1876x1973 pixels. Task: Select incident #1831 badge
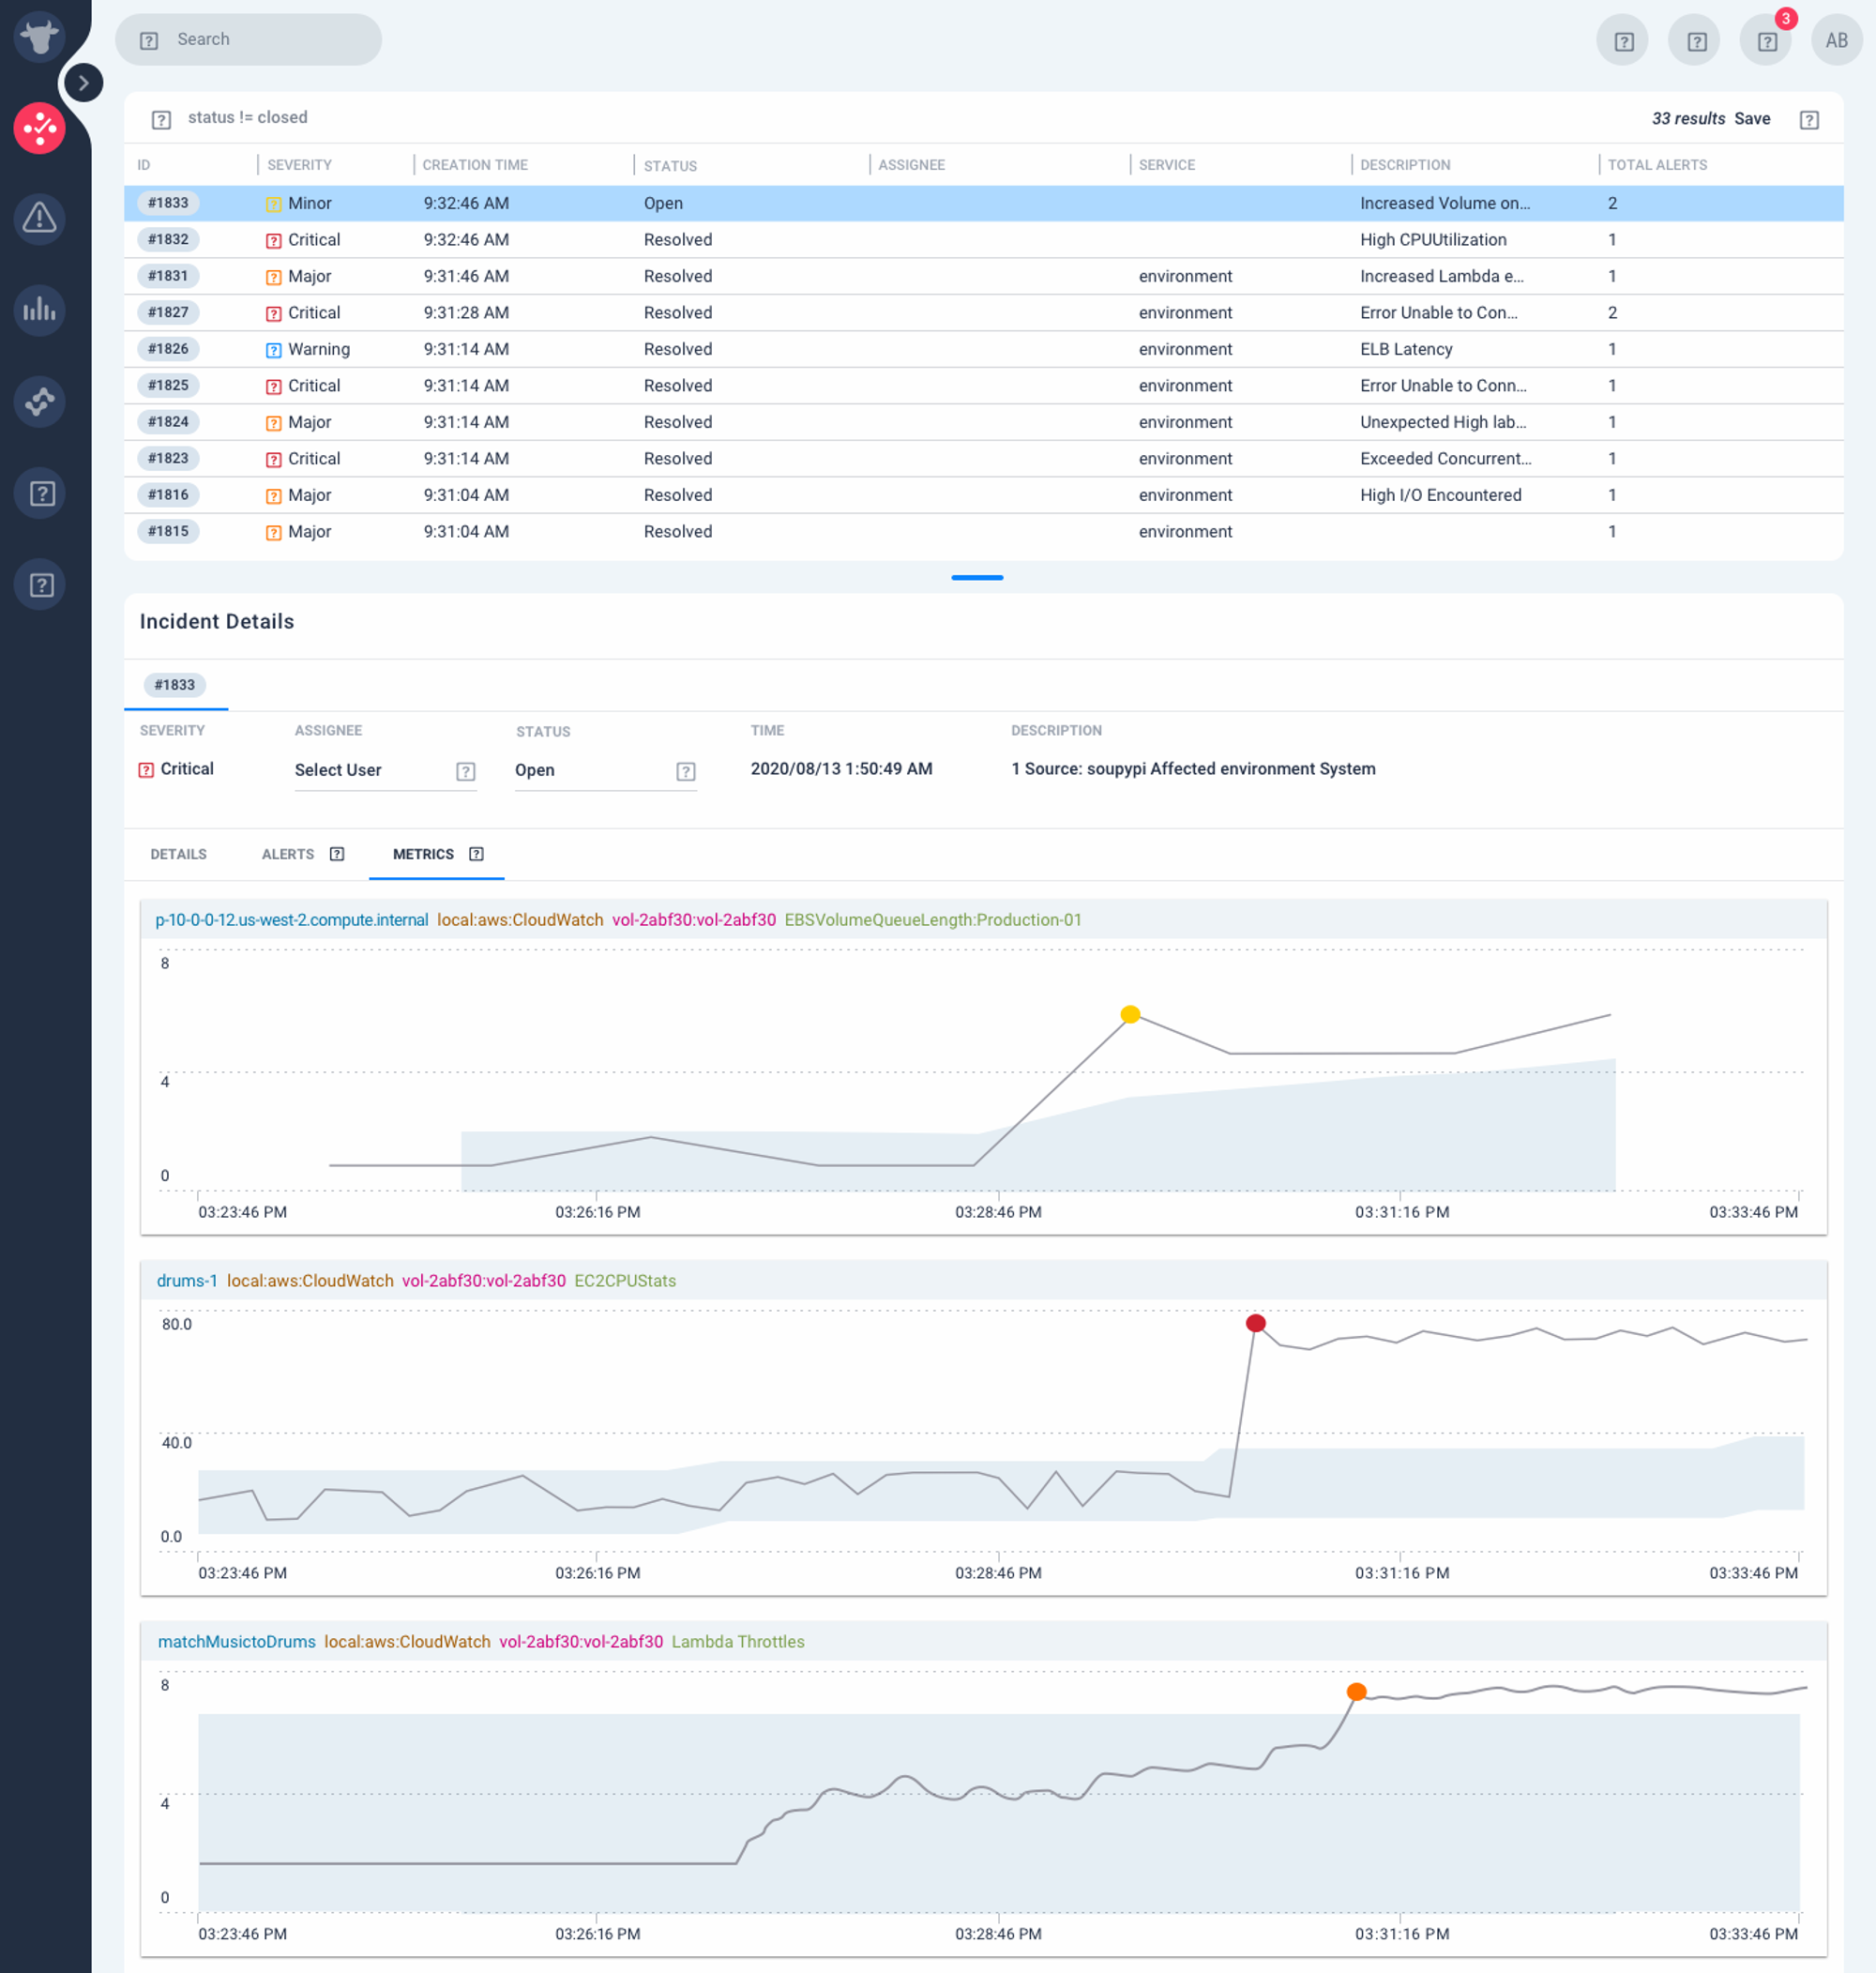pos(168,276)
